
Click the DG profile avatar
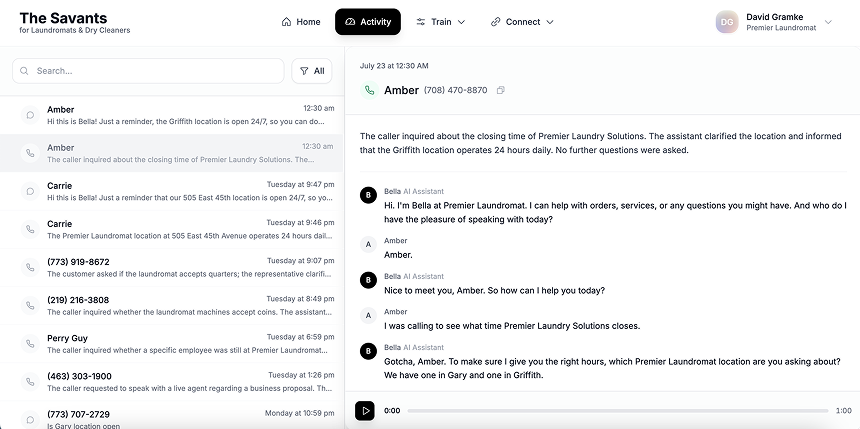[727, 22]
